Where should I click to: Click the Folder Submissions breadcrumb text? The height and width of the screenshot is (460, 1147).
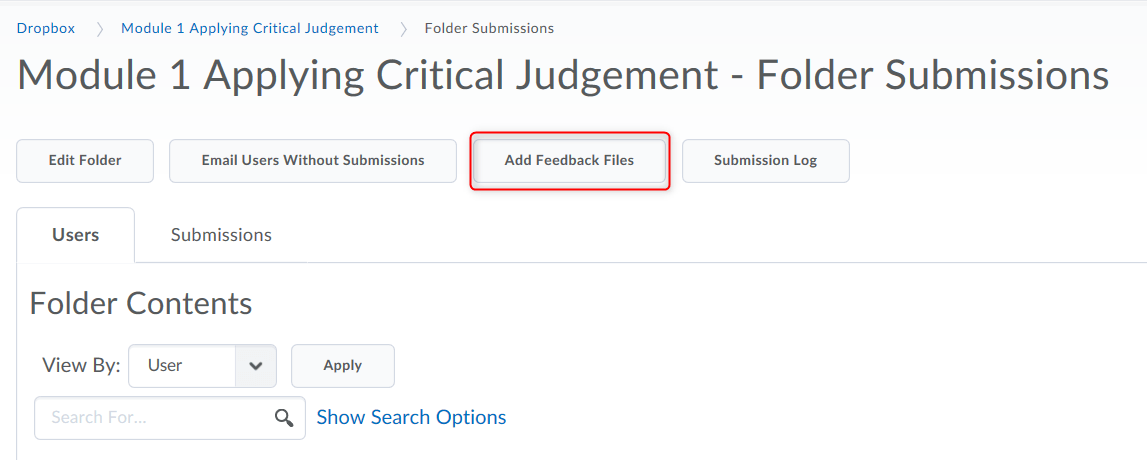coord(489,28)
